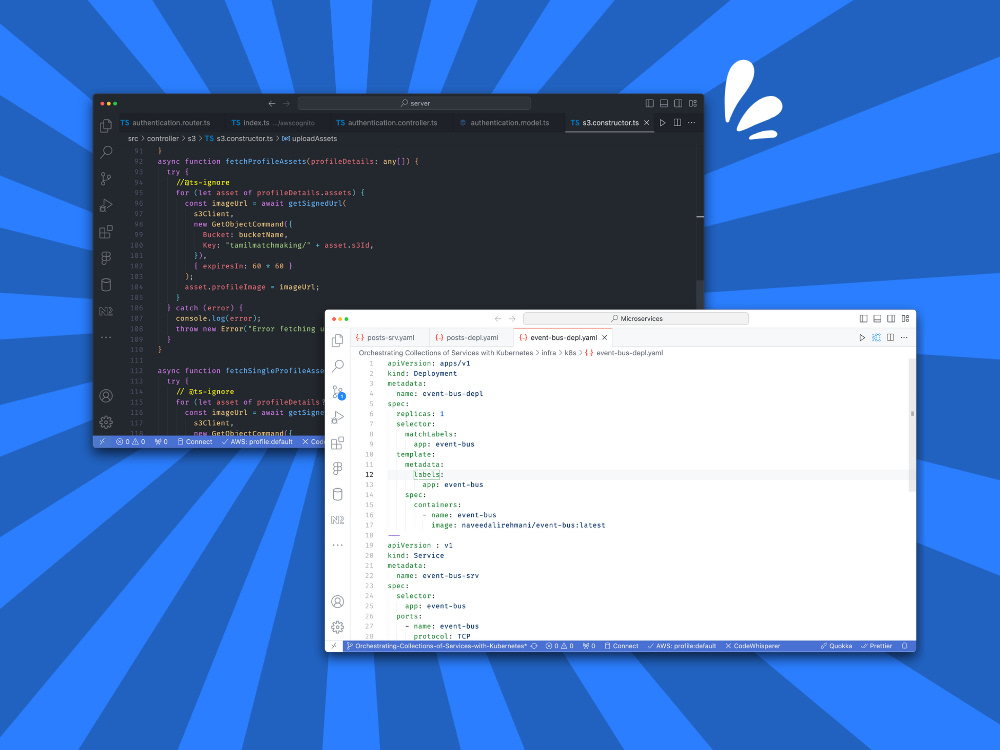Click CodeWhisperer in Microservices status bar
Screen dimensions: 1000x750
point(753,646)
